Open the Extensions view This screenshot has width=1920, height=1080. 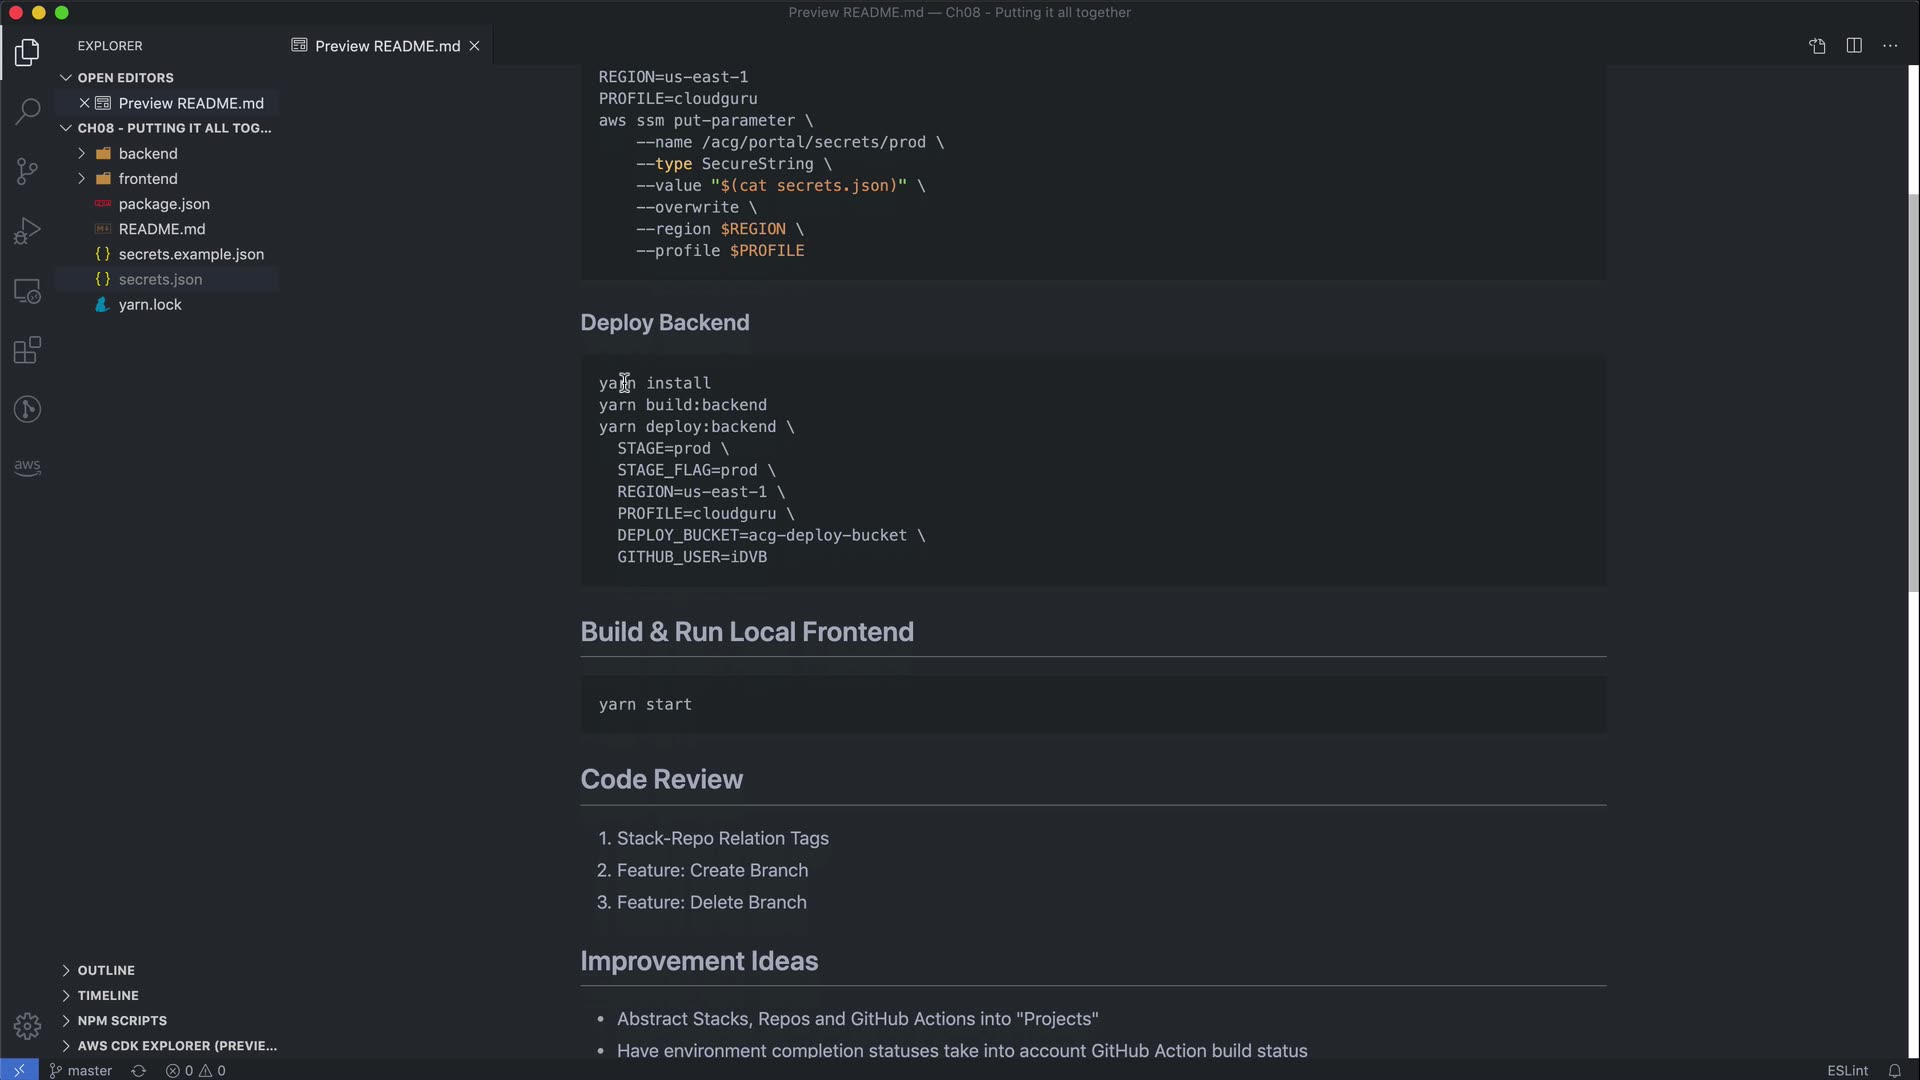(27, 350)
